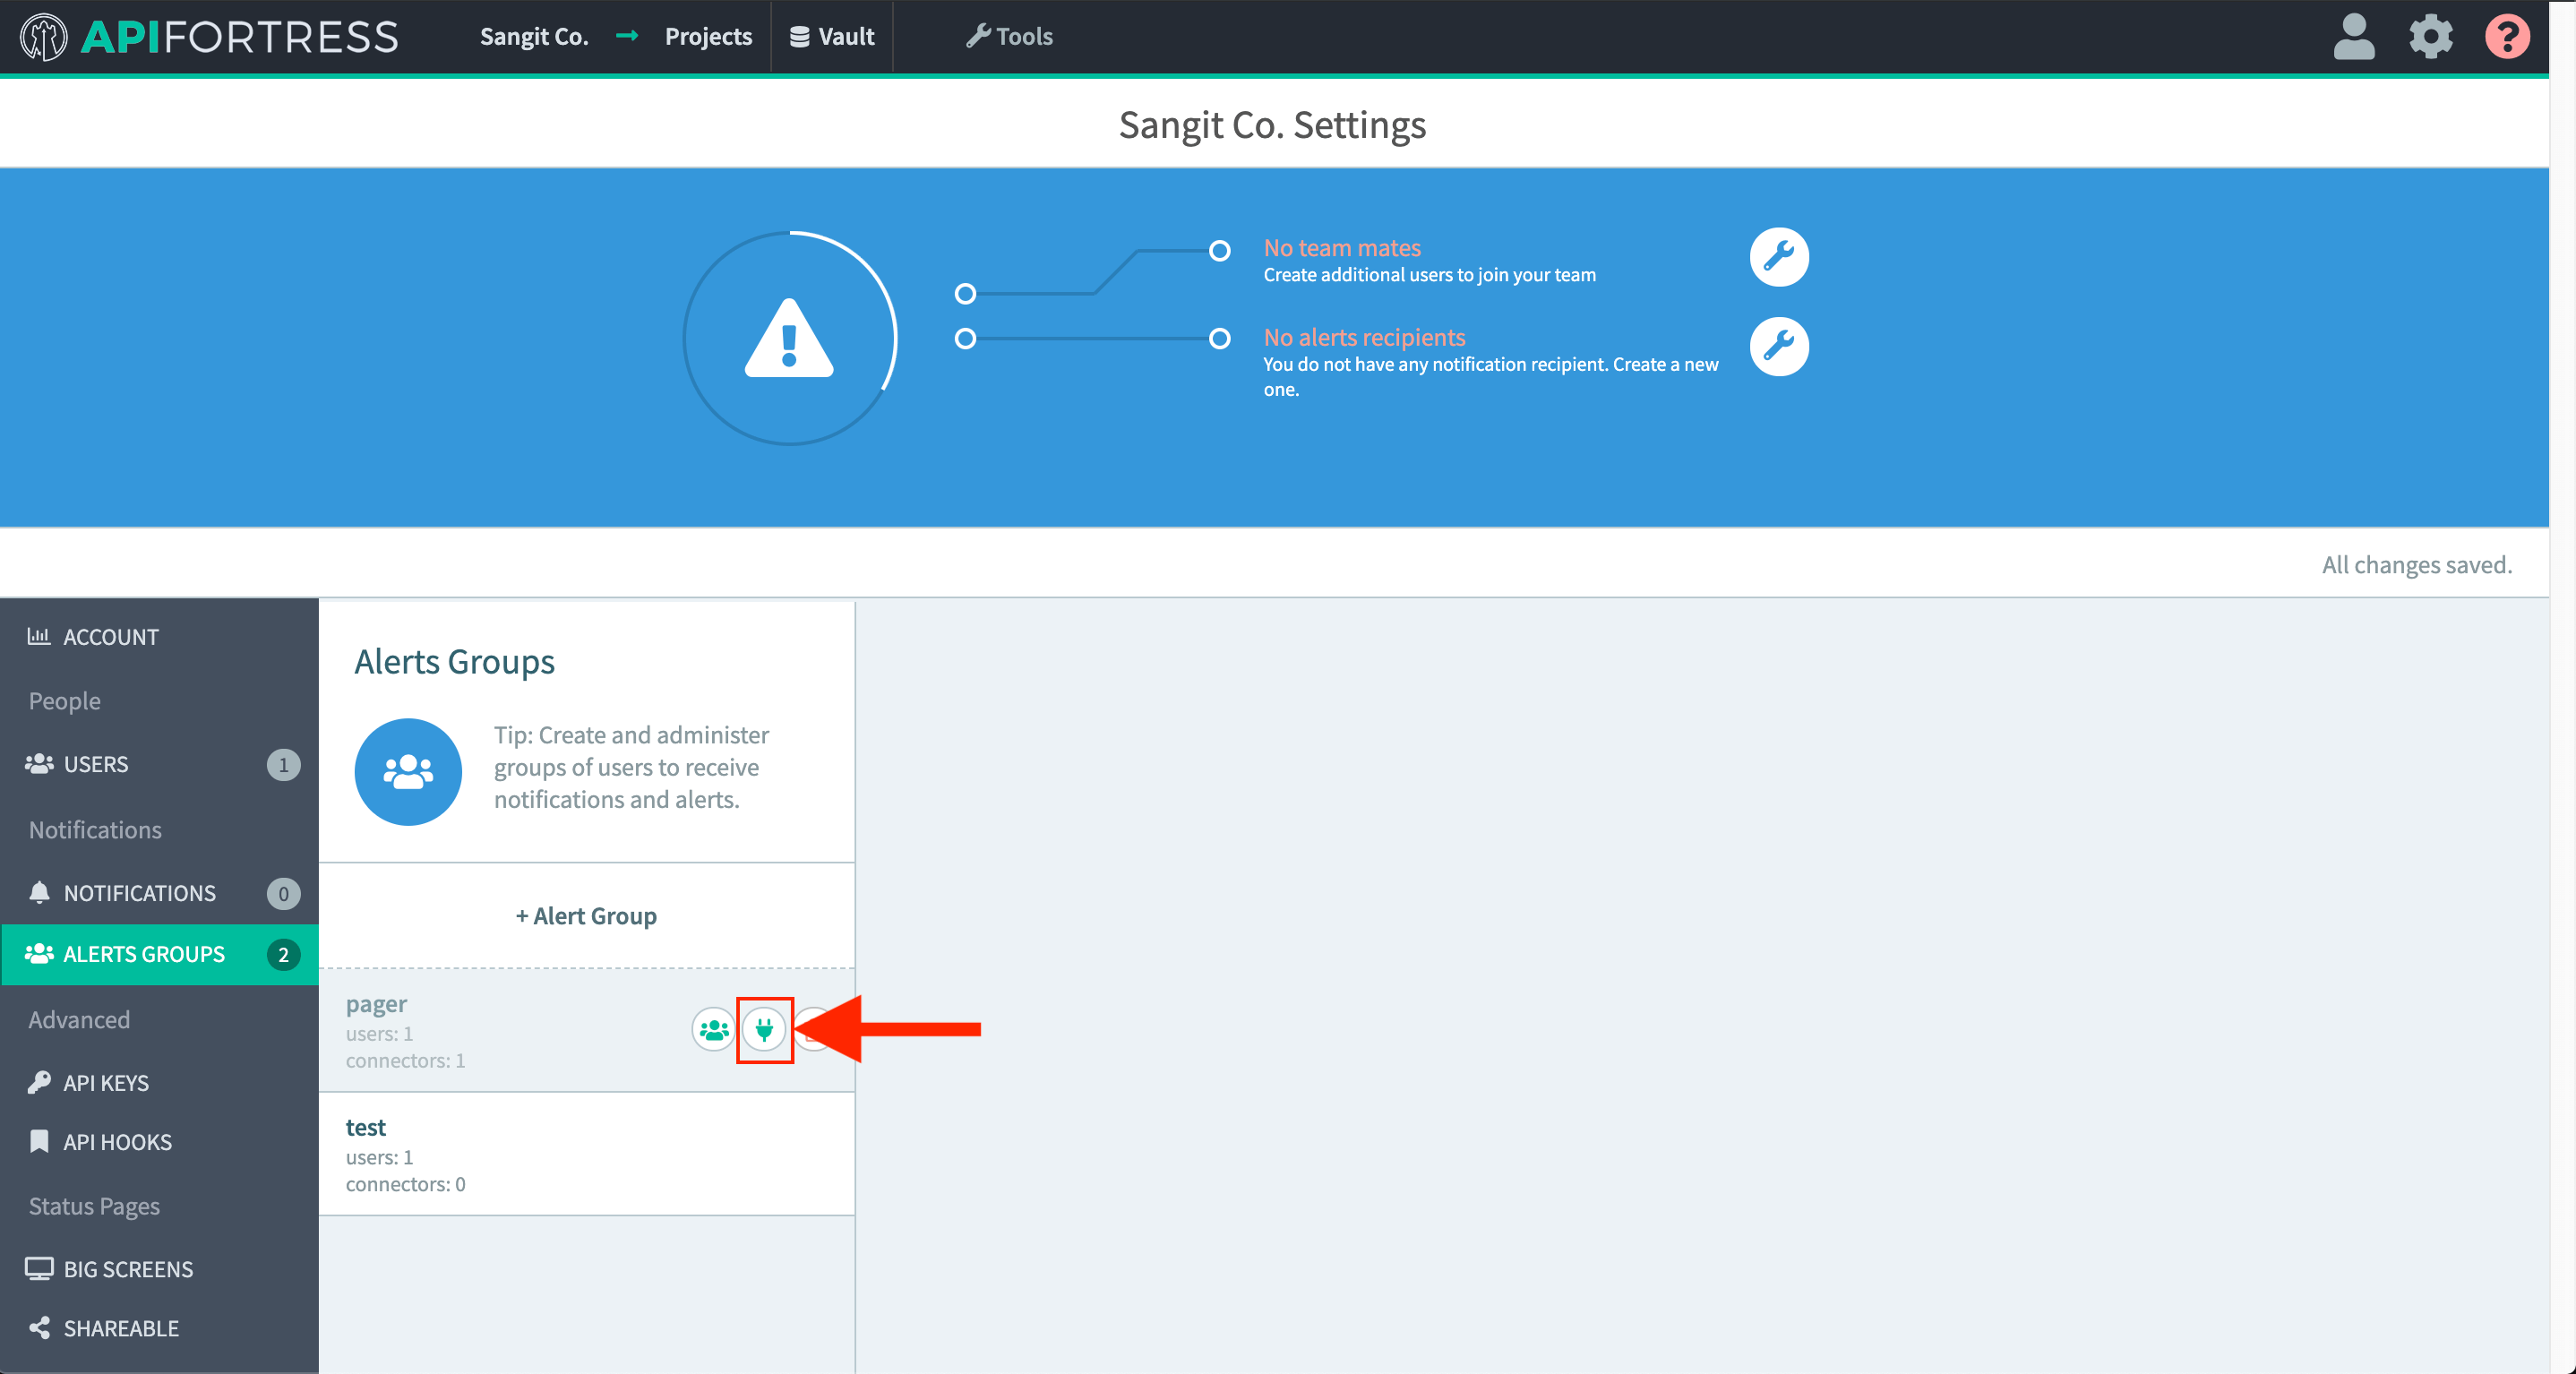The width and height of the screenshot is (2576, 1374).
Task: Click the warning triangle status circle
Action: click(789, 338)
